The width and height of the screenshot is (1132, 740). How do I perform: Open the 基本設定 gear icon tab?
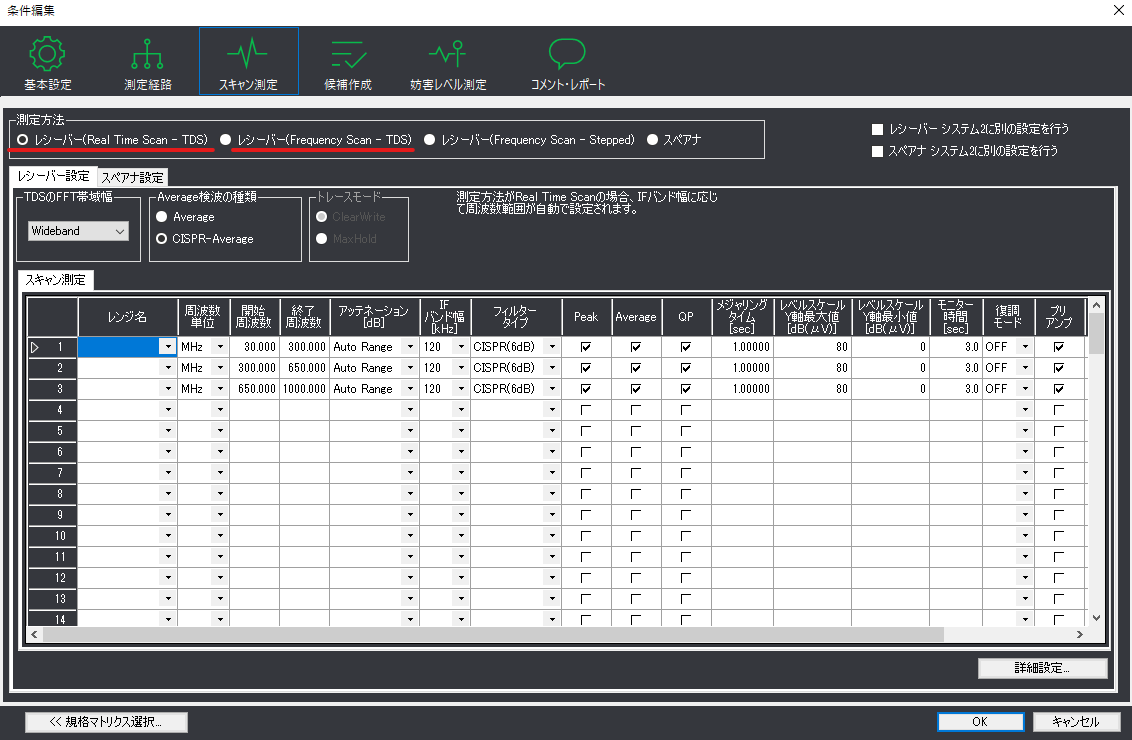tap(48, 64)
